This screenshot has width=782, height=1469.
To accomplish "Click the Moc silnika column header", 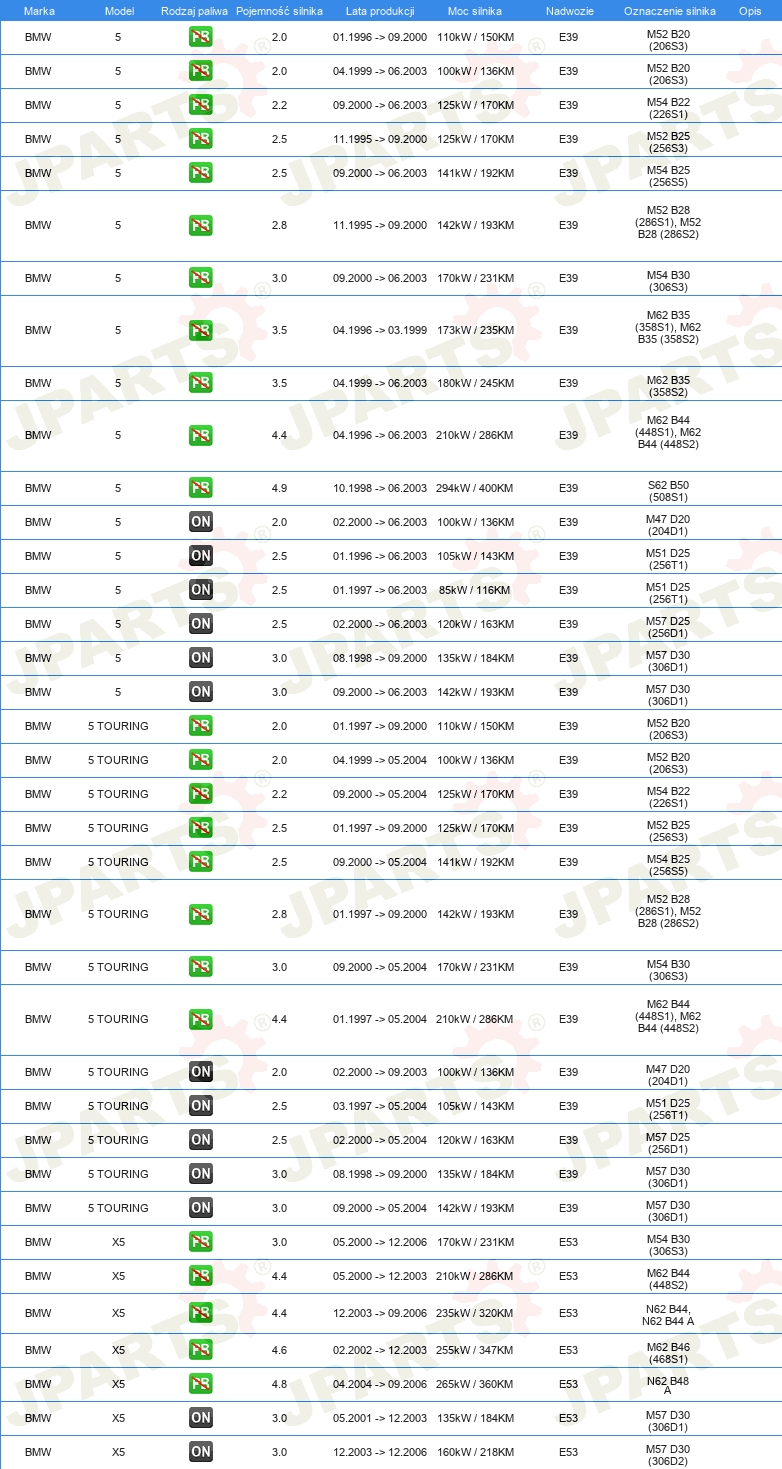I will point(475,11).
